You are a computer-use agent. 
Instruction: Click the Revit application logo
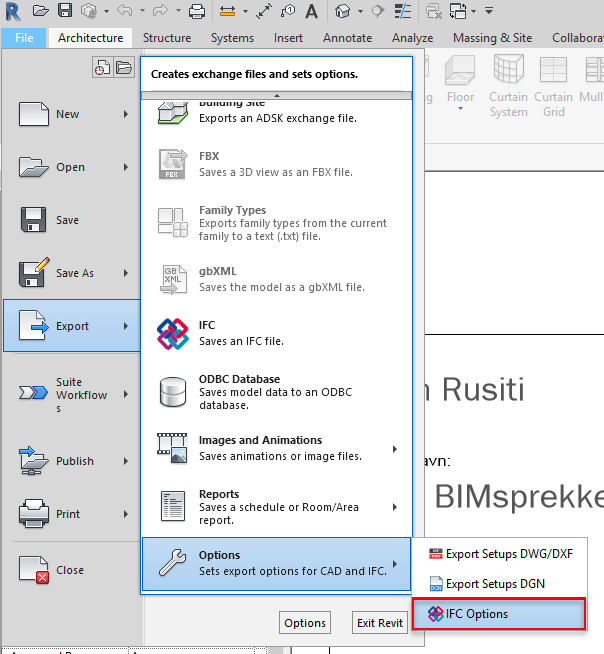point(13,11)
